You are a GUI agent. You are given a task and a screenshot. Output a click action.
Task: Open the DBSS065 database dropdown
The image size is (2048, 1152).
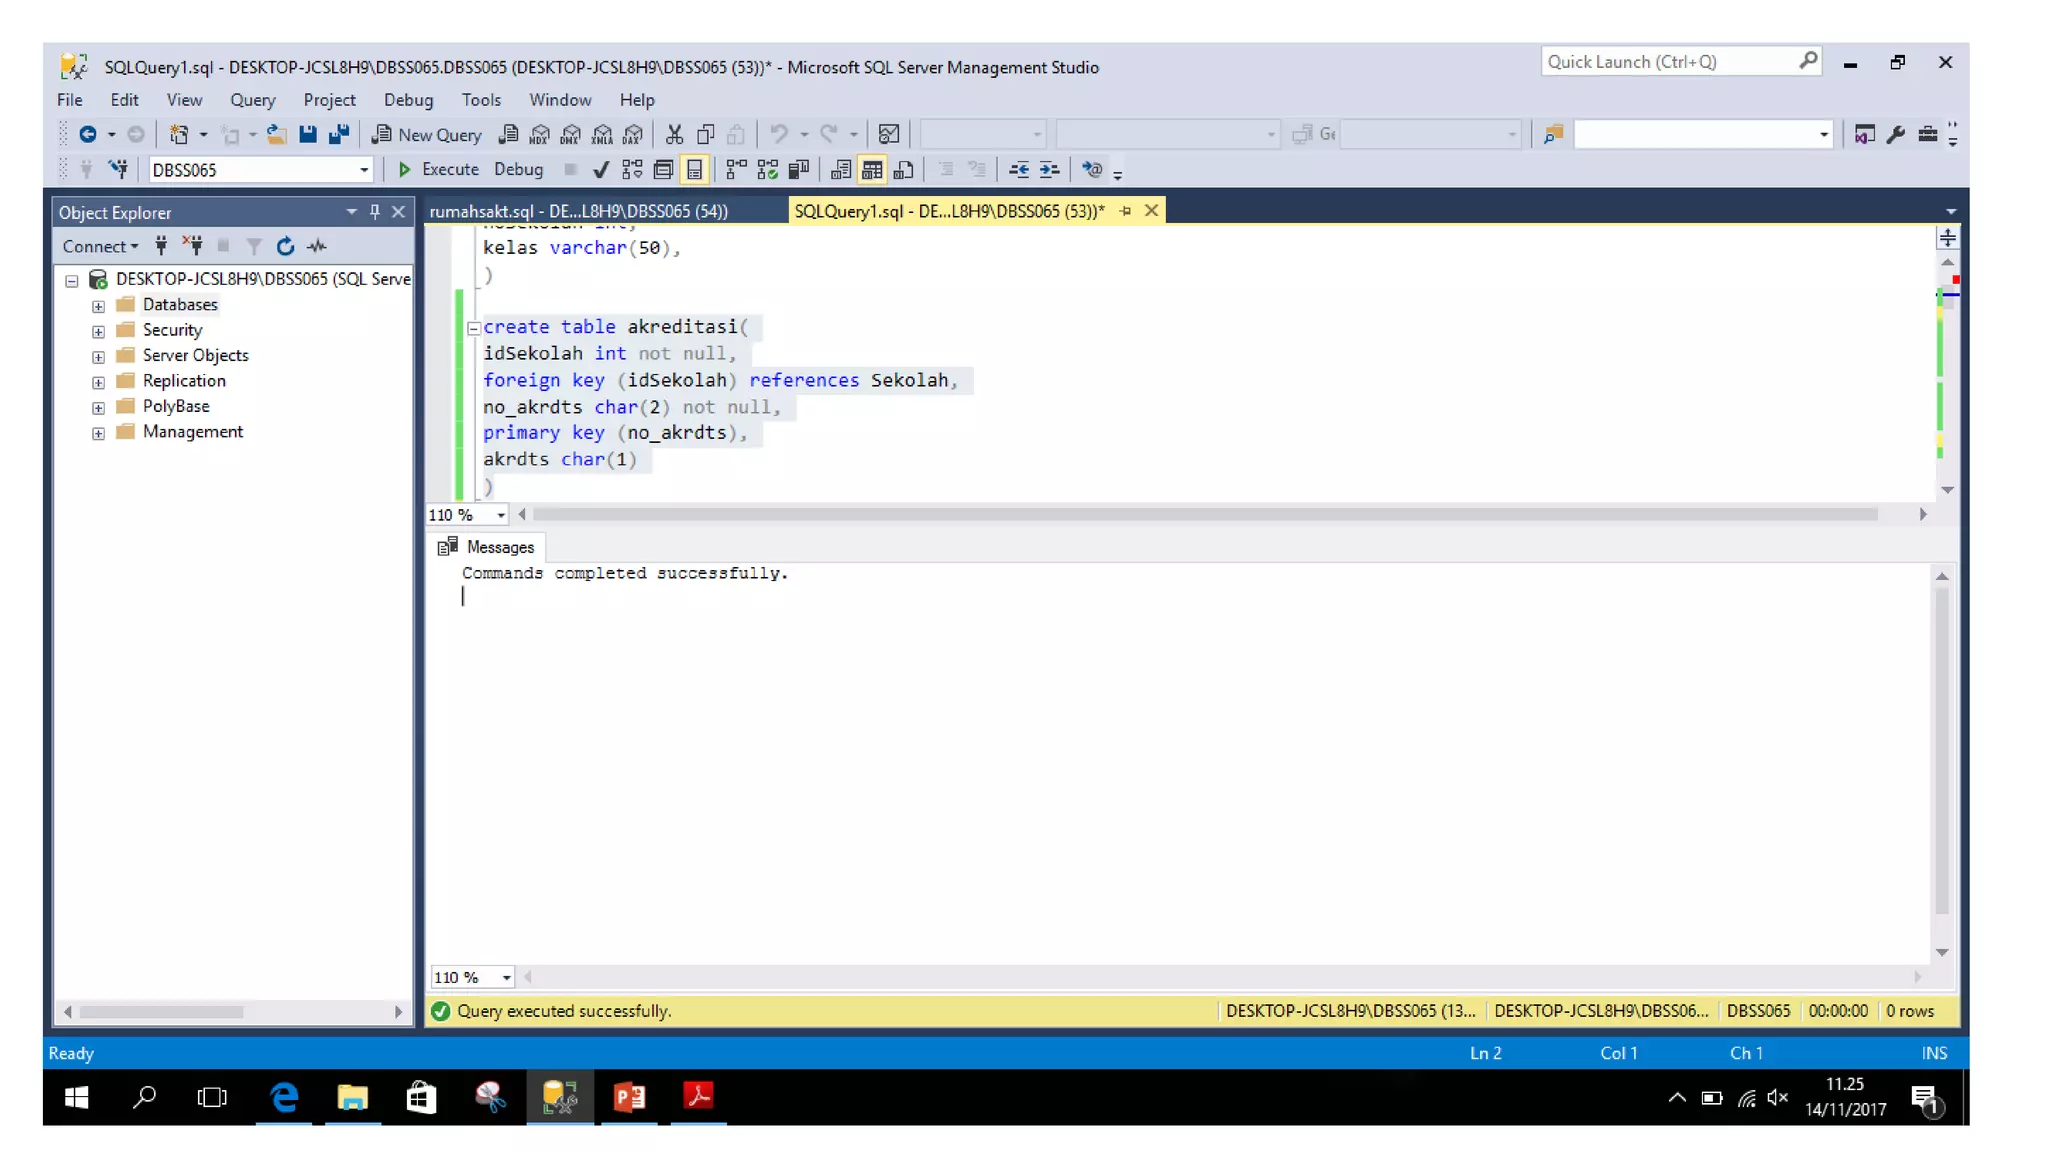pos(364,170)
